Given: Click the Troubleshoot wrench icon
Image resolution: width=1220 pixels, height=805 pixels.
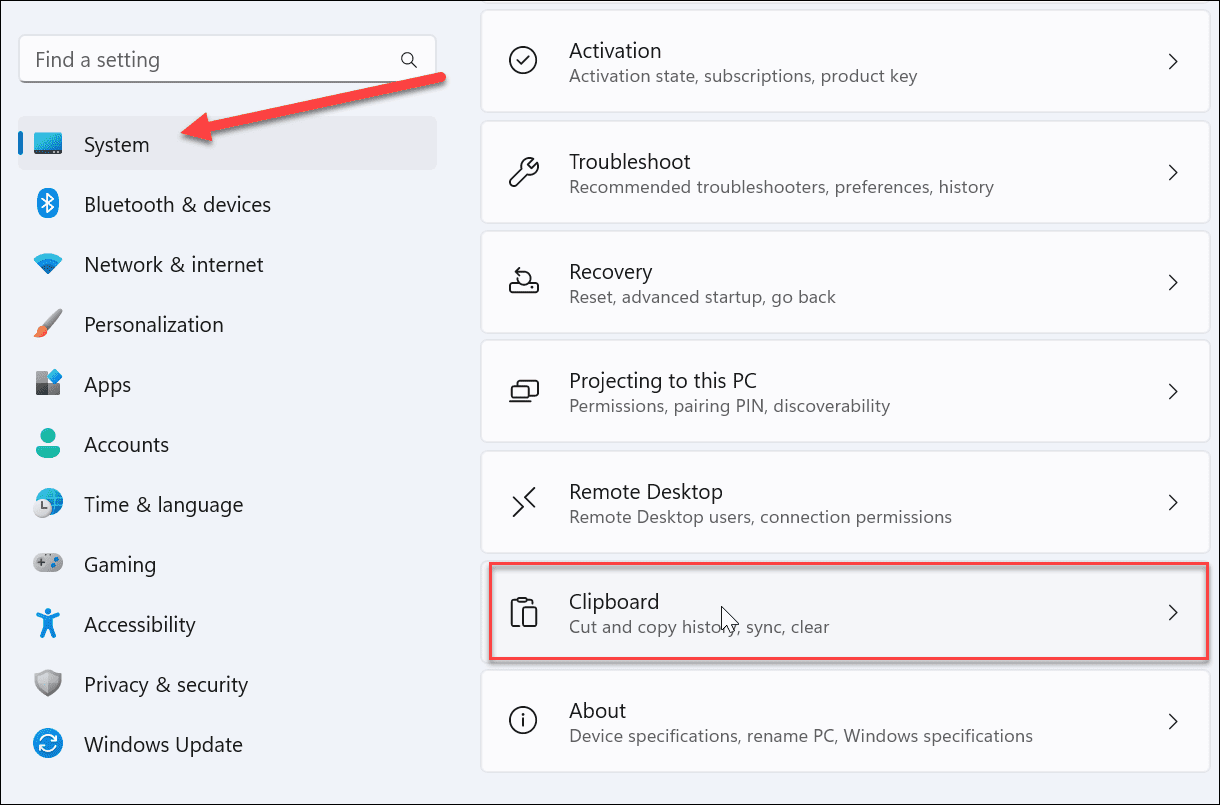Looking at the screenshot, I should (x=524, y=173).
